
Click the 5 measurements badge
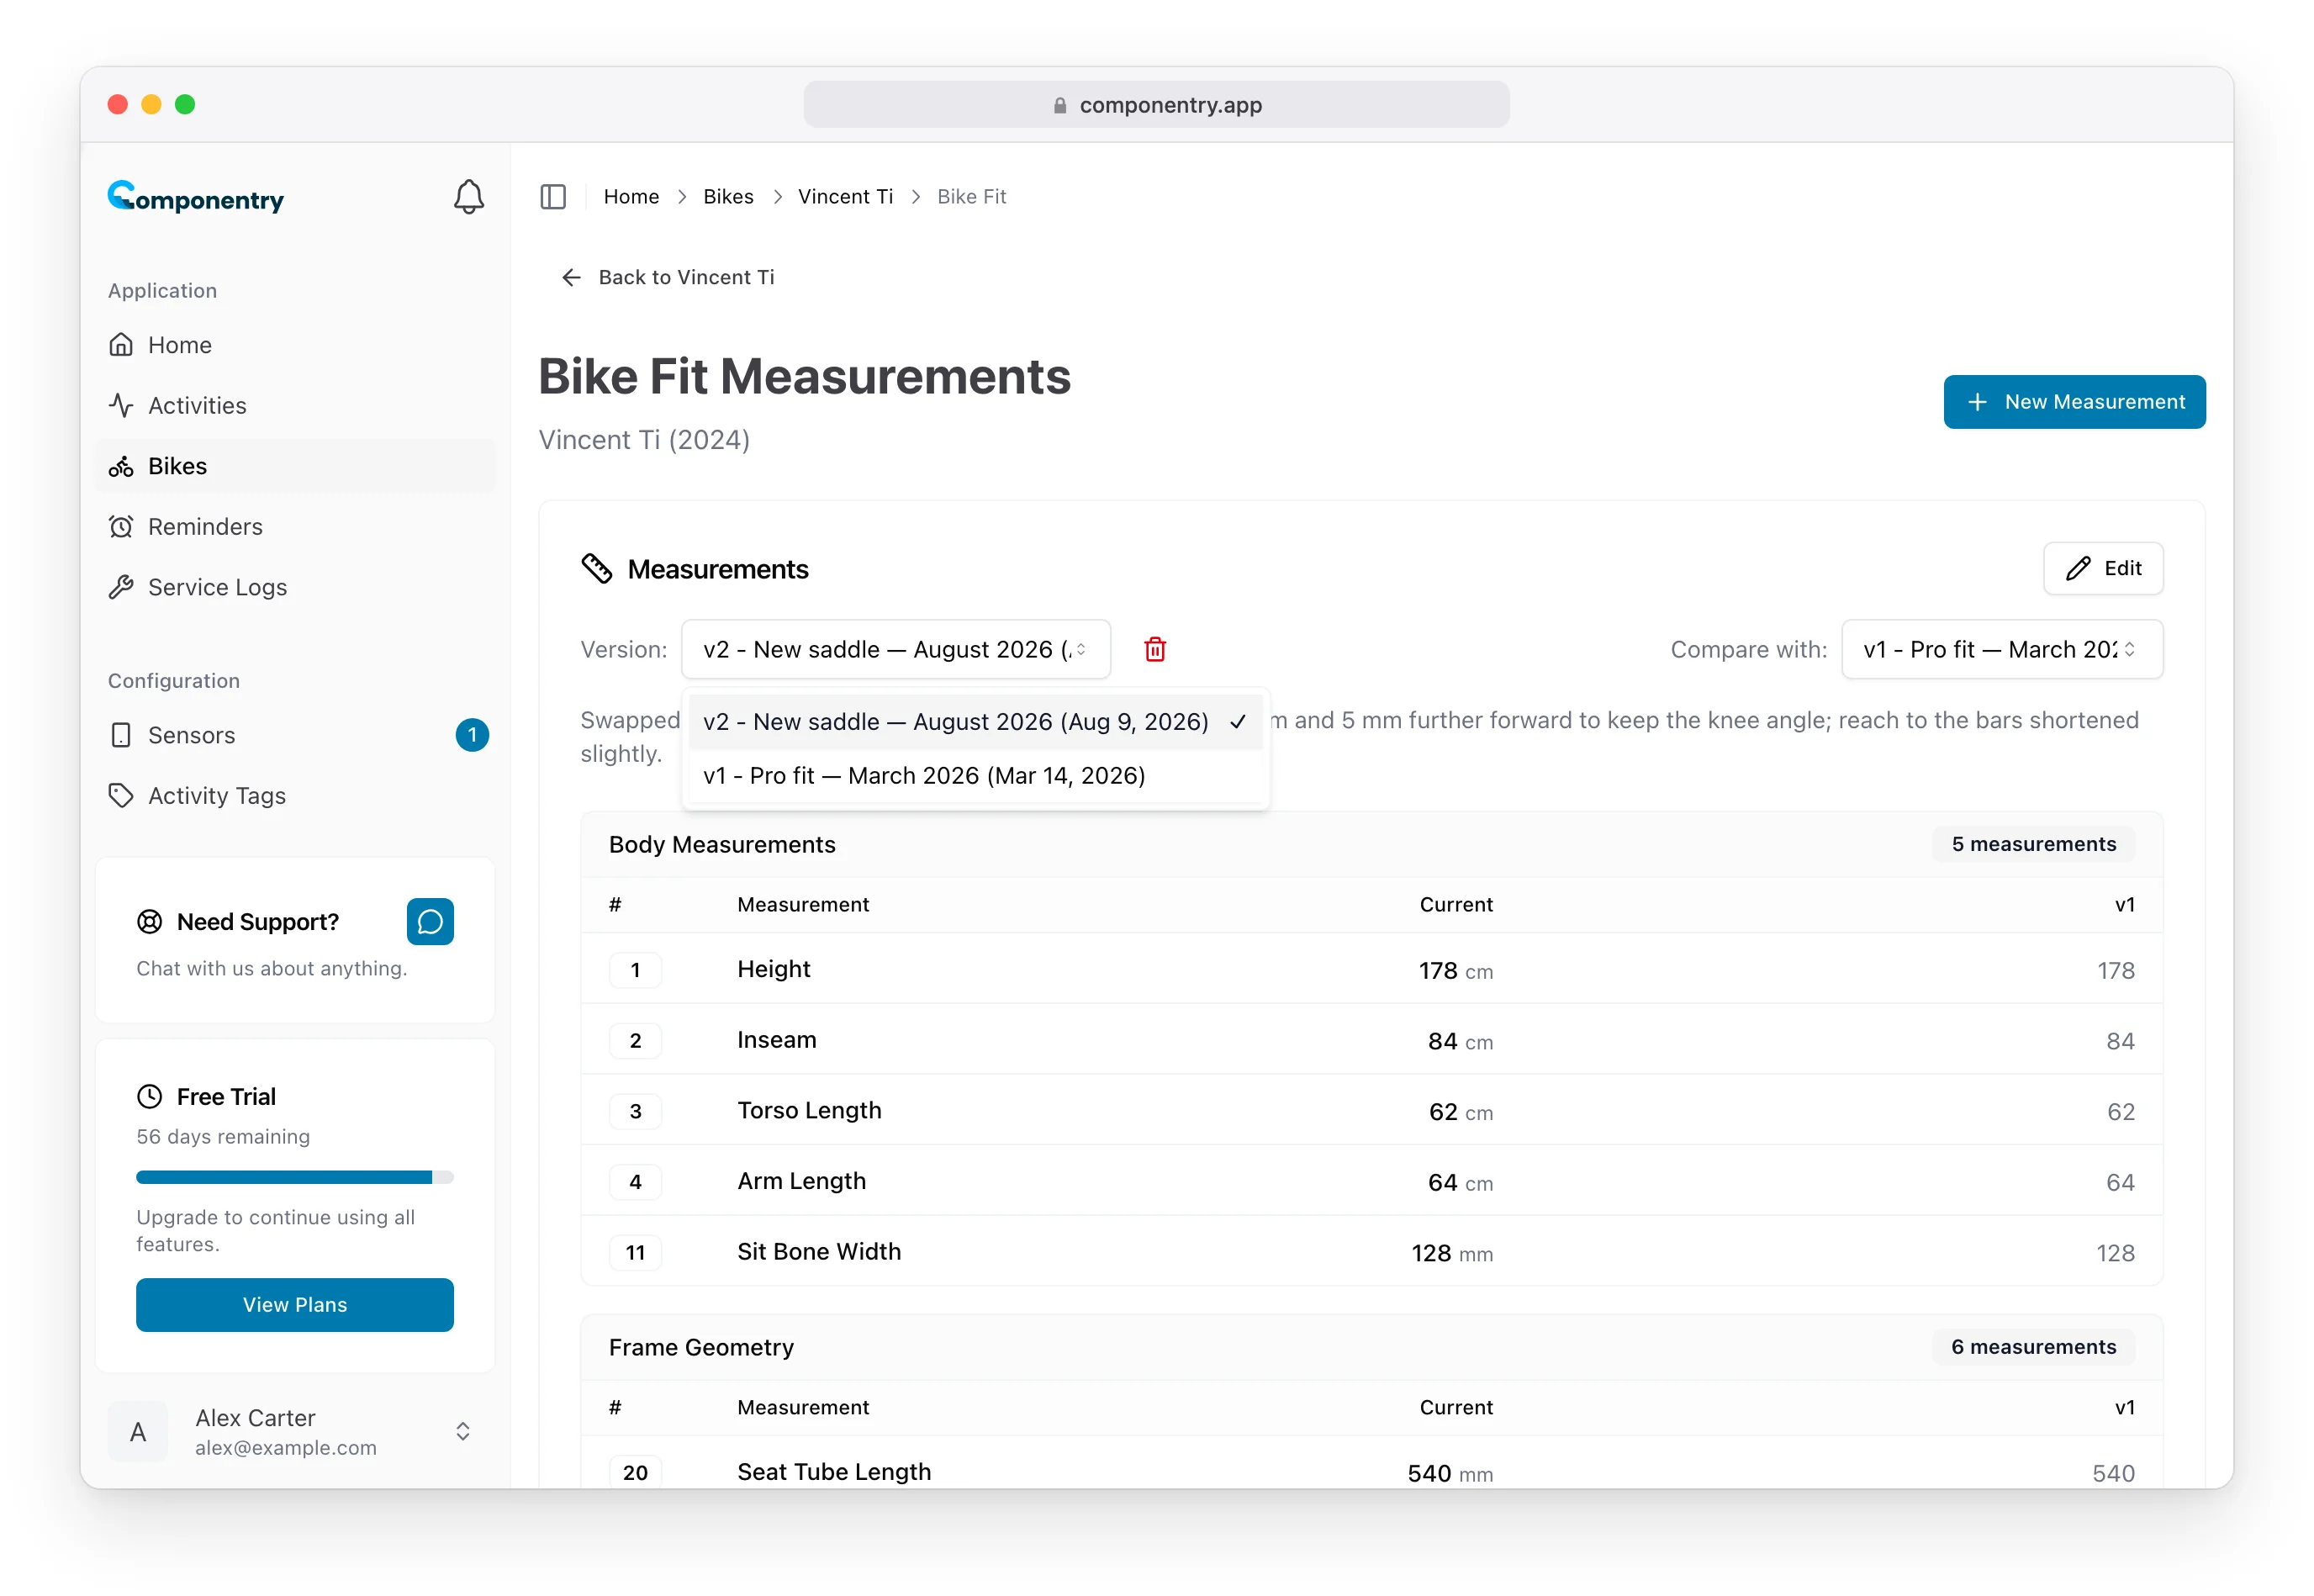click(x=2033, y=845)
